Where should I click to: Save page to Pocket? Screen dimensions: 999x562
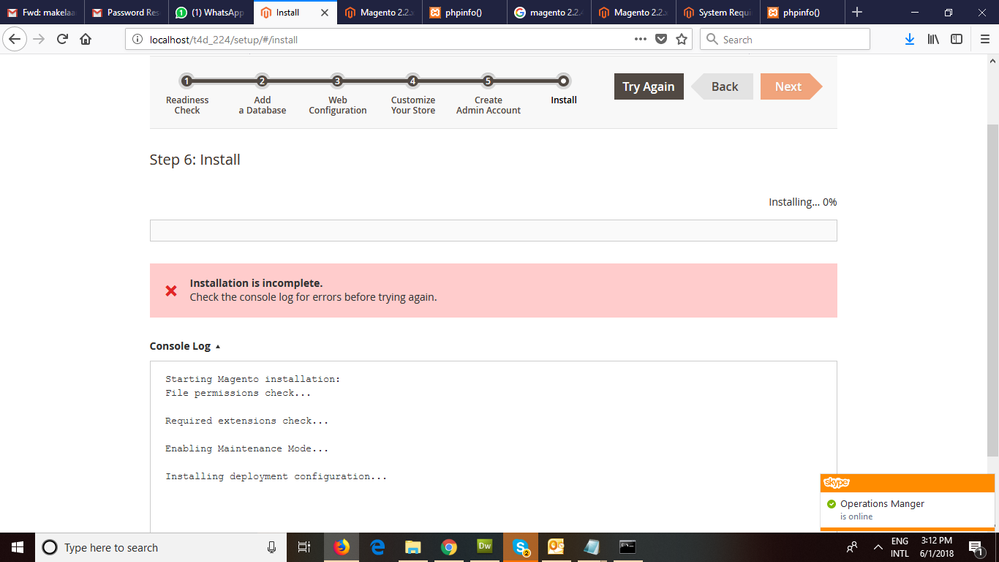661,40
